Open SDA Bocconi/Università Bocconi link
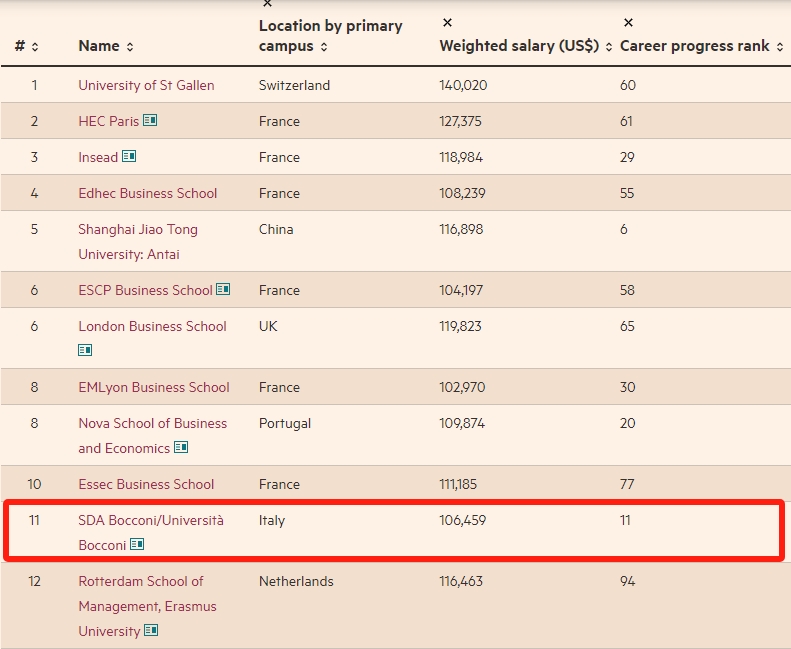The image size is (791, 649). click(x=151, y=533)
